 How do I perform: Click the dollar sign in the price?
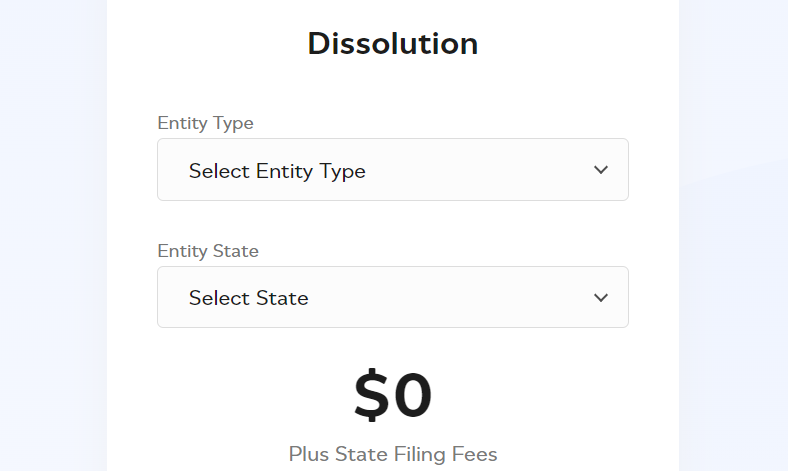[x=371, y=396]
